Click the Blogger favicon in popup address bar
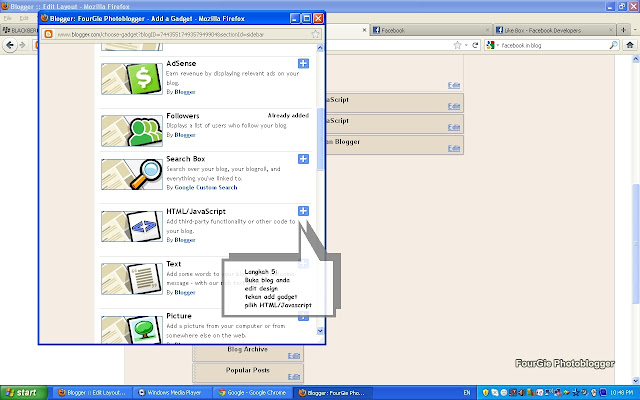This screenshot has height=400, width=640. pos(49,34)
